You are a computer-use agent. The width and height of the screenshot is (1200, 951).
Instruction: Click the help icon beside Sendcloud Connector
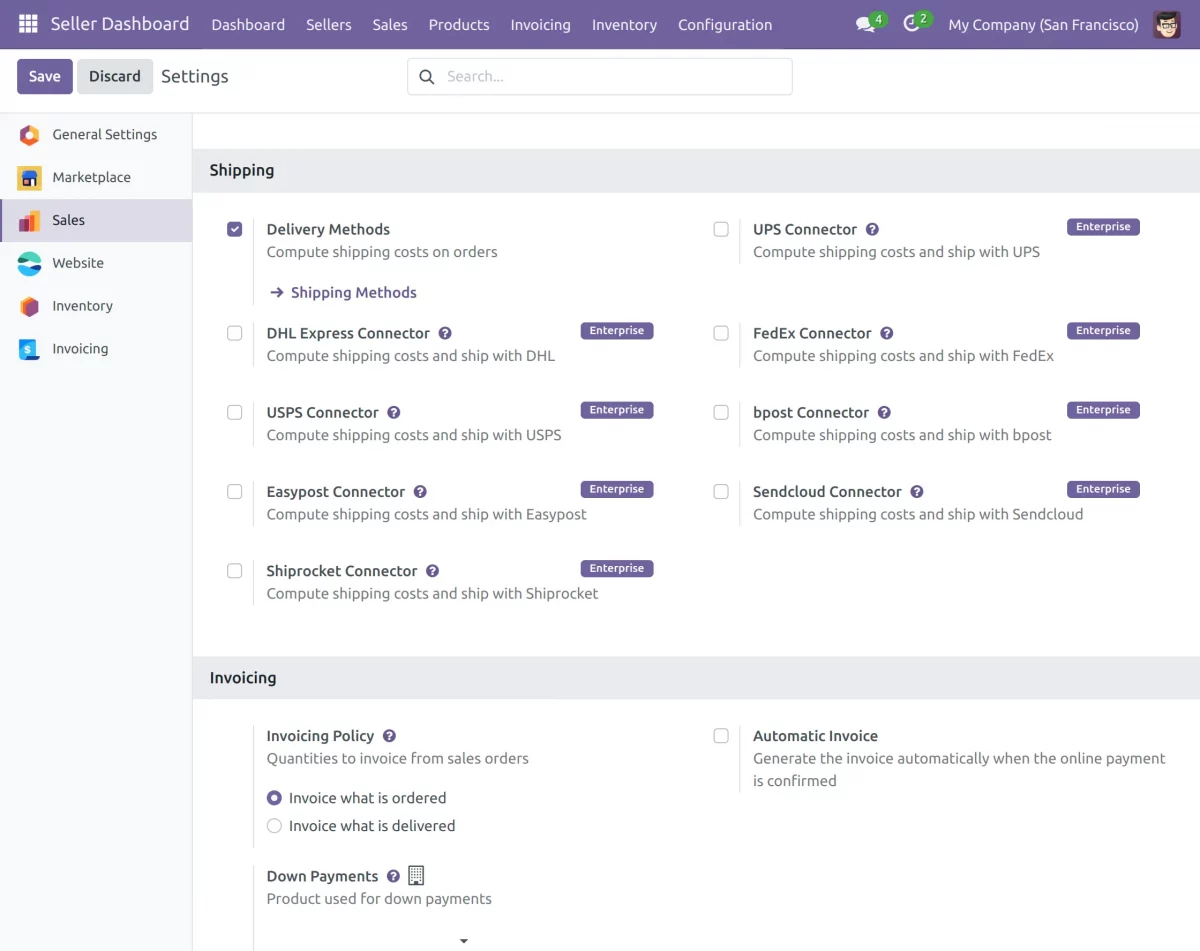point(916,492)
